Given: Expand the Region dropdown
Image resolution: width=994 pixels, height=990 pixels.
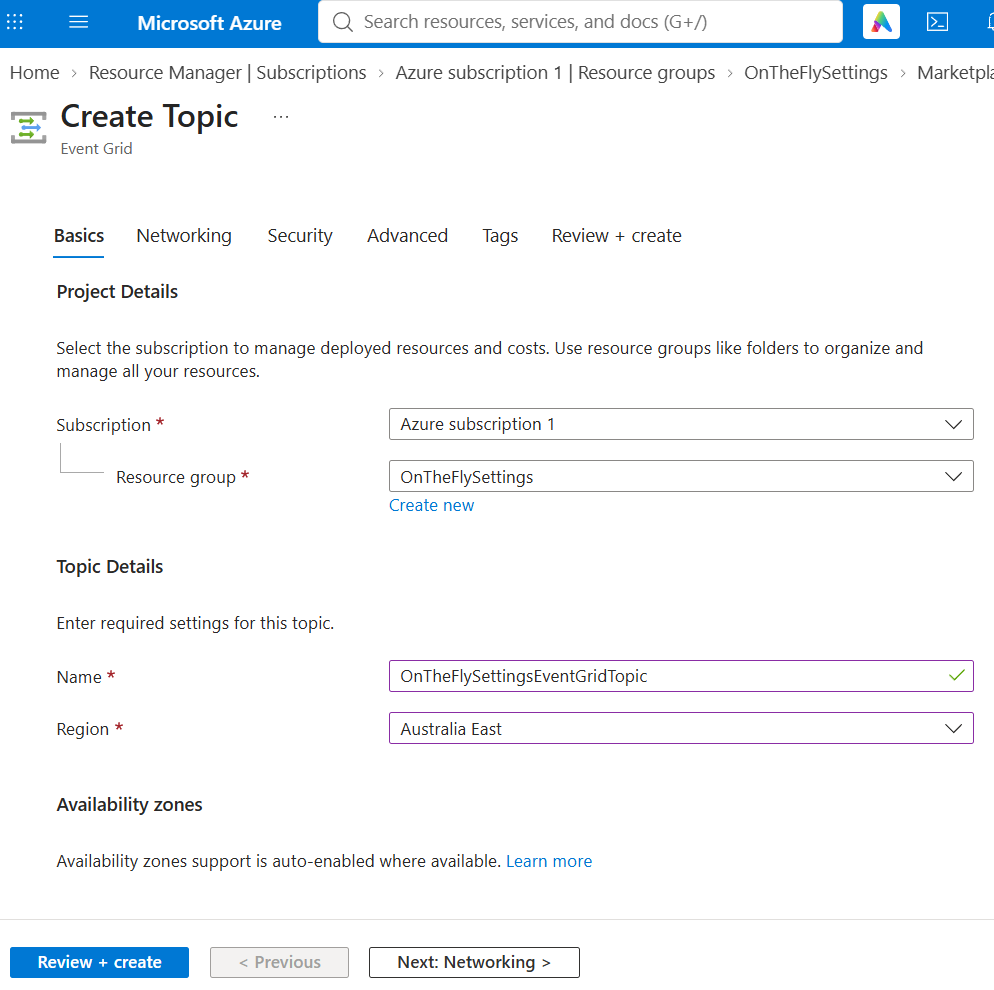Looking at the screenshot, I should pyautogui.click(x=681, y=729).
